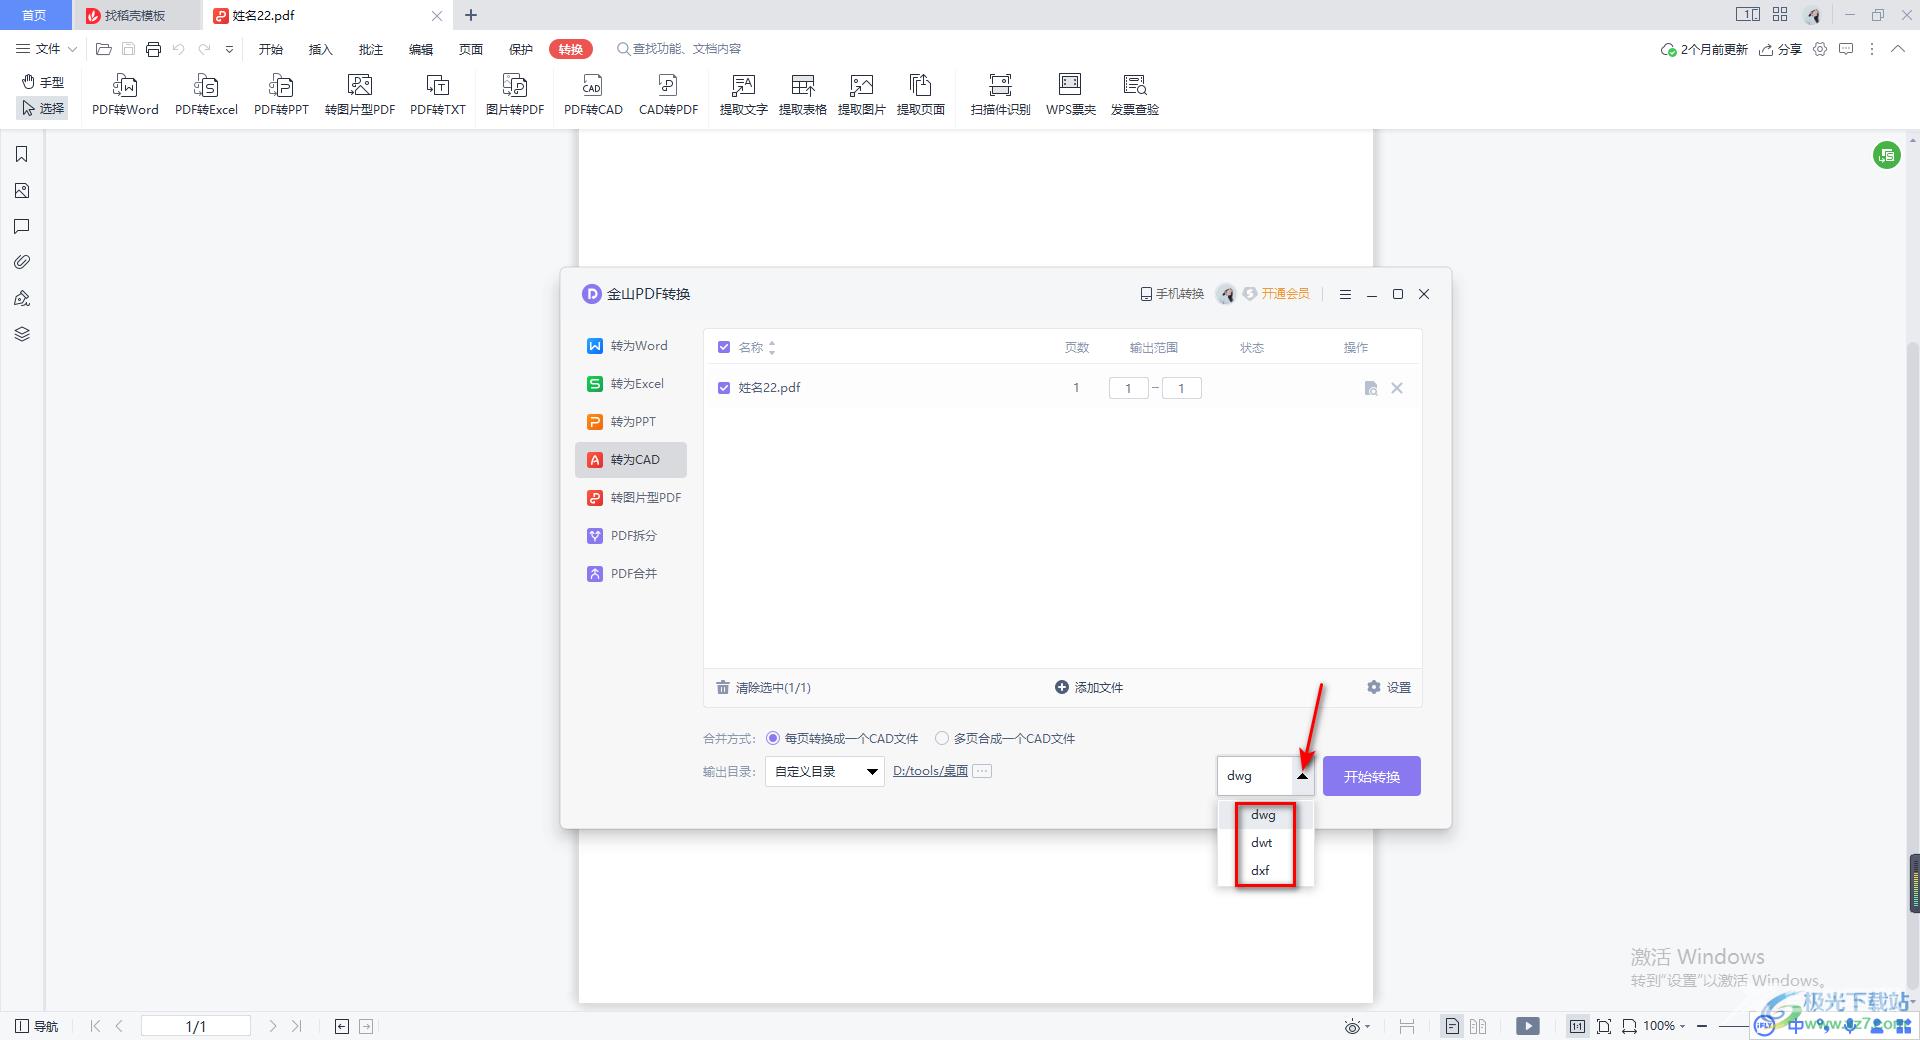Image resolution: width=1920 pixels, height=1040 pixels.
Task: Click the open folder icon in quick toolbar
Action: 103,49
